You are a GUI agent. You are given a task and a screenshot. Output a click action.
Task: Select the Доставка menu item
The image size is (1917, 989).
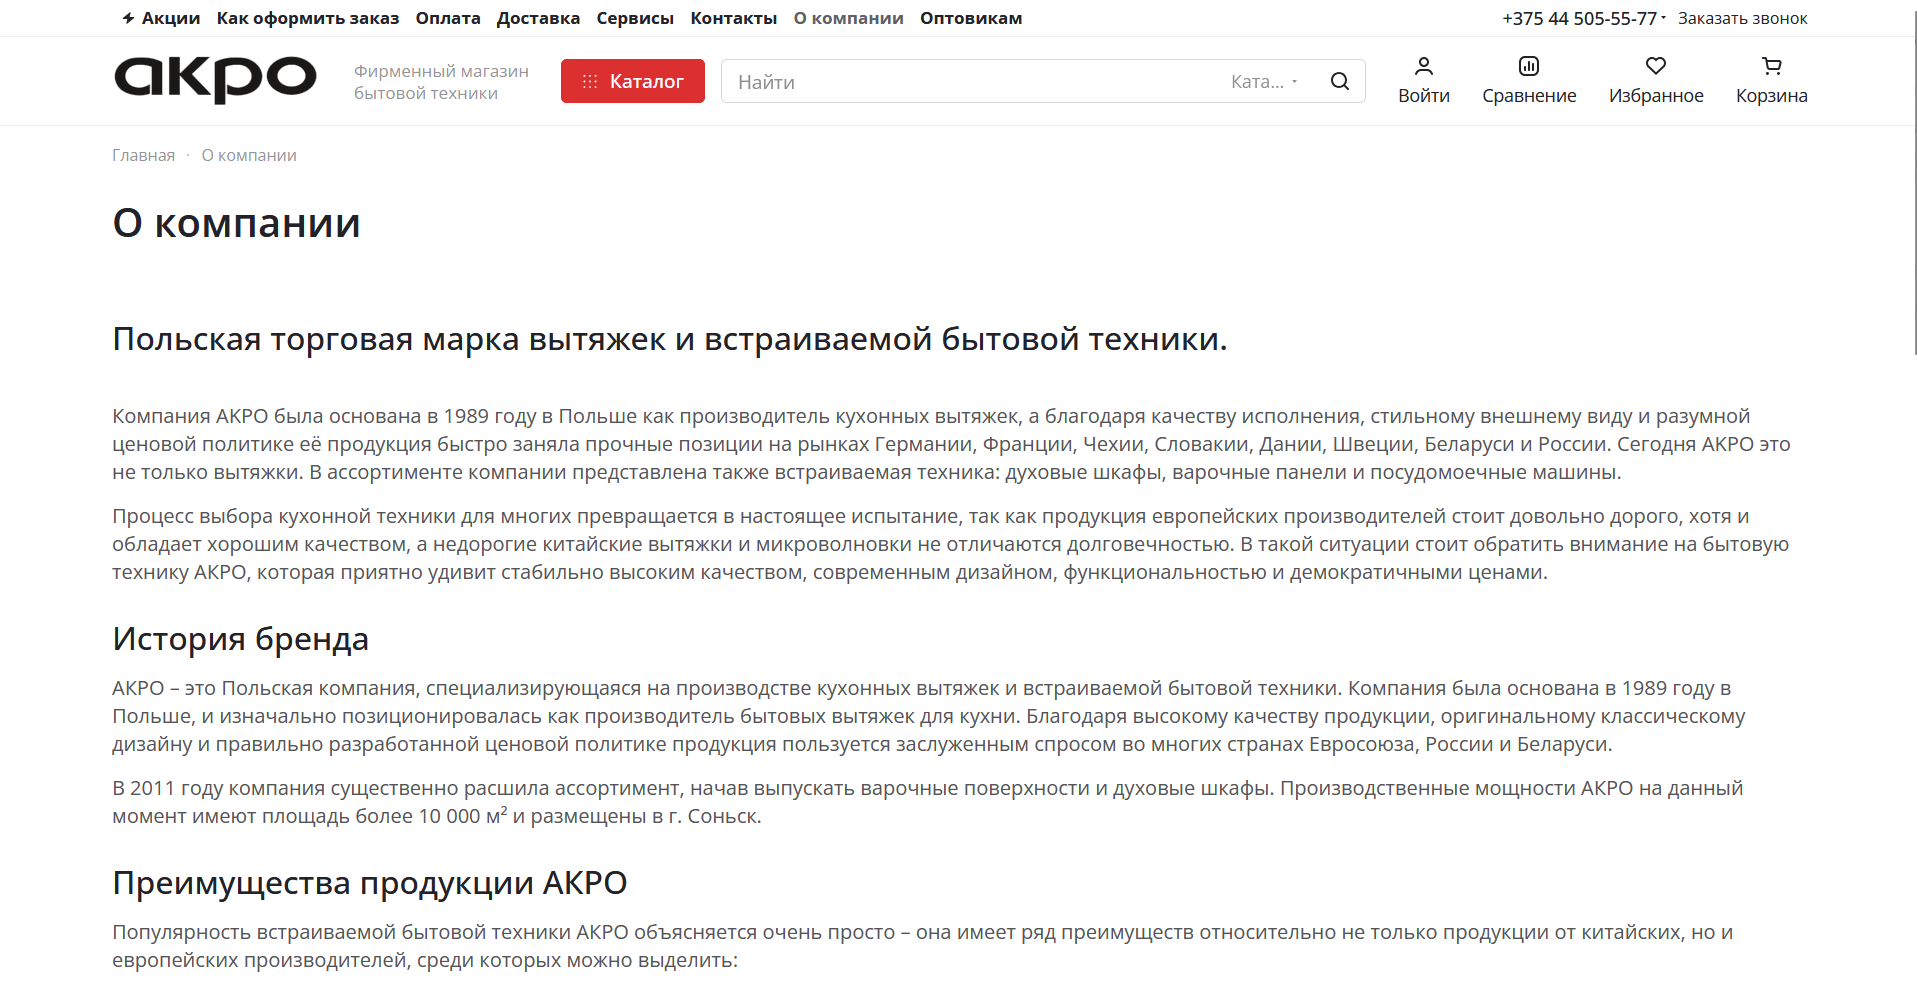coord(538,18)
